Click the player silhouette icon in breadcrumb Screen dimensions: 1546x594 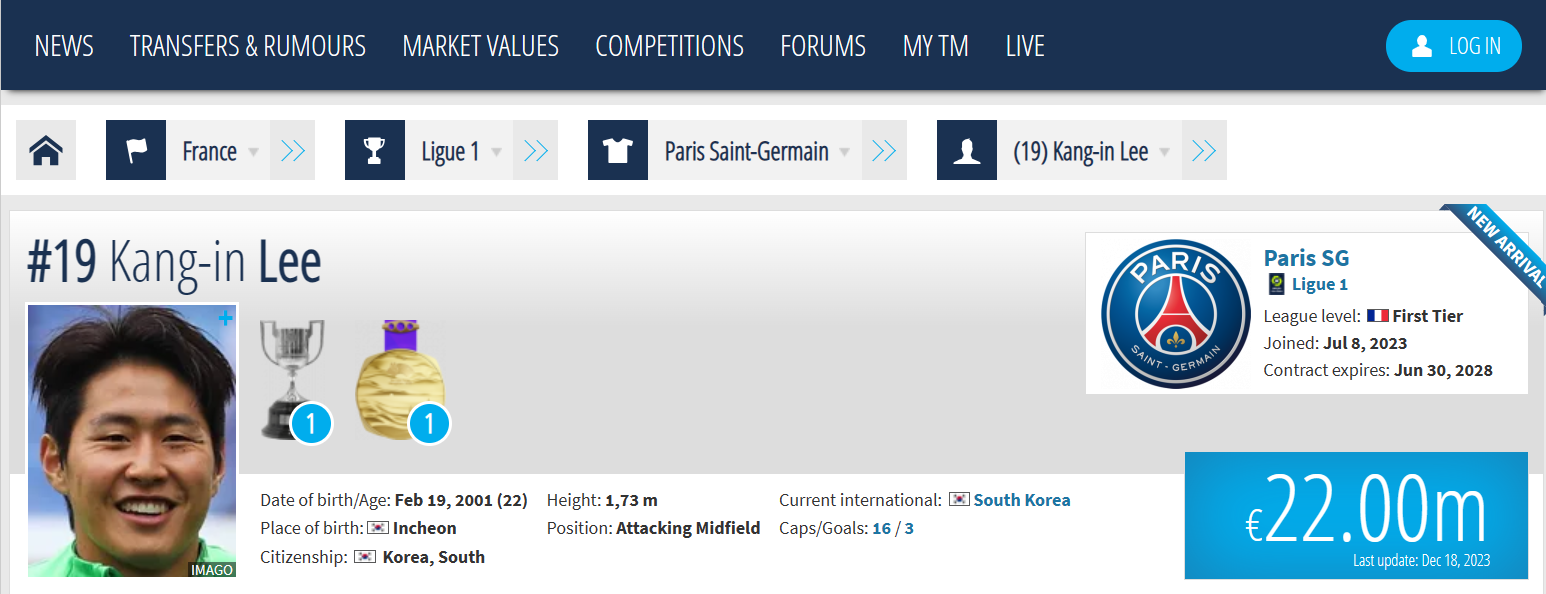coord(967,151)
